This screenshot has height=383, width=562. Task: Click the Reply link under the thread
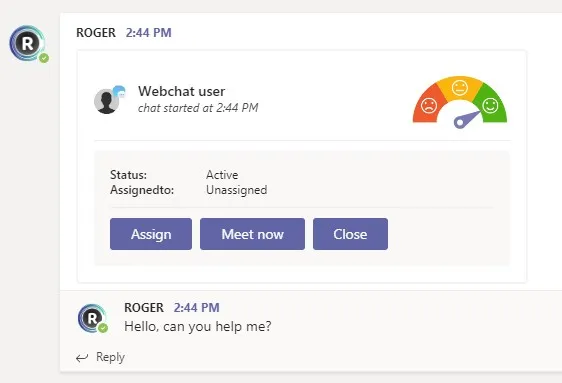(110, 357)
